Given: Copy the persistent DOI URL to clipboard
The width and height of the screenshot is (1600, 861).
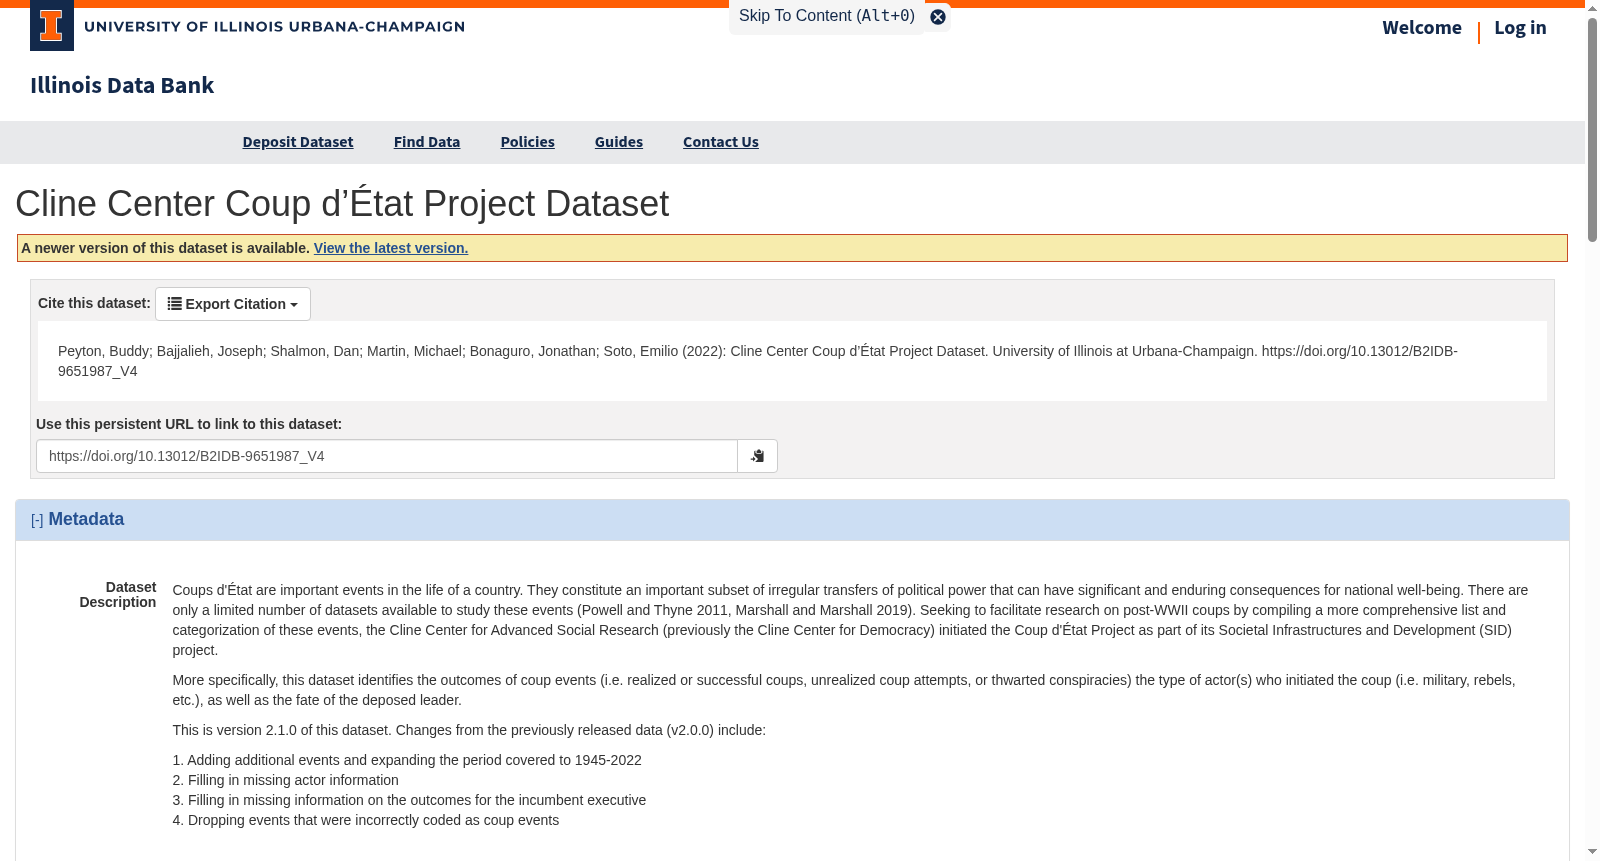Looking at the screenshot, I should click(x=757, y=456).
